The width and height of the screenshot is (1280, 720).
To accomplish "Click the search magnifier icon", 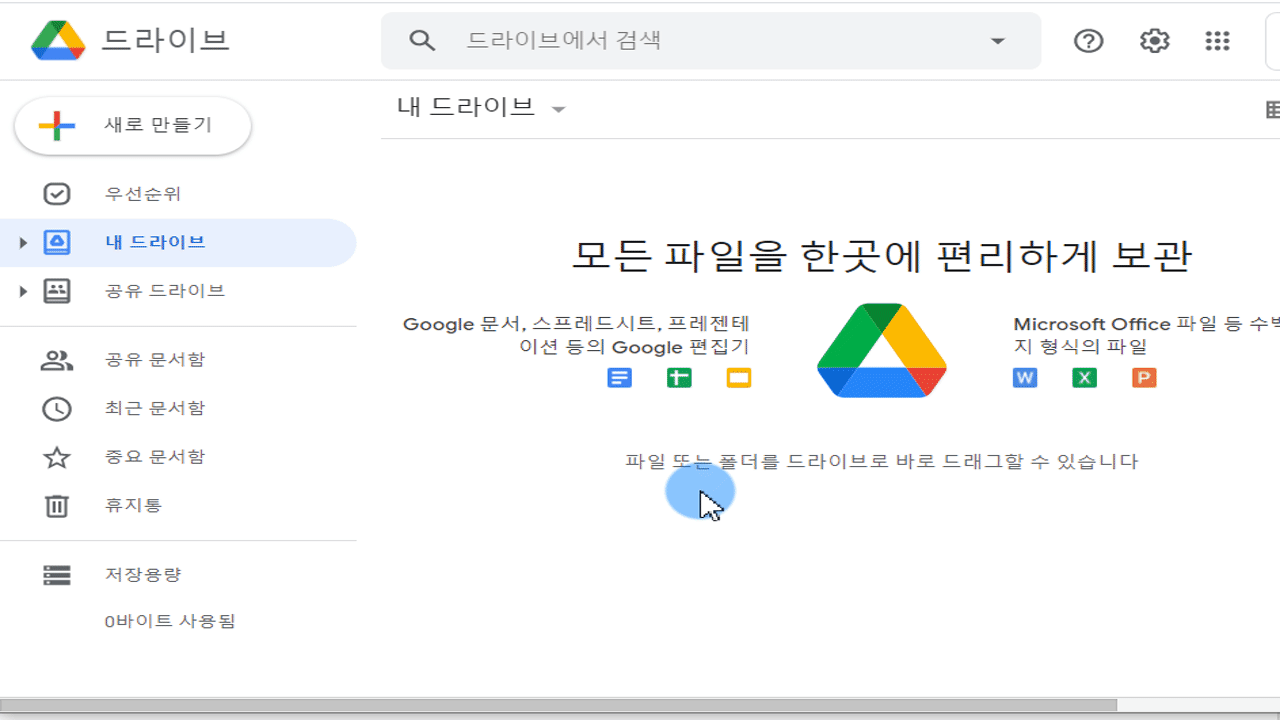I will tap(423, 41).
